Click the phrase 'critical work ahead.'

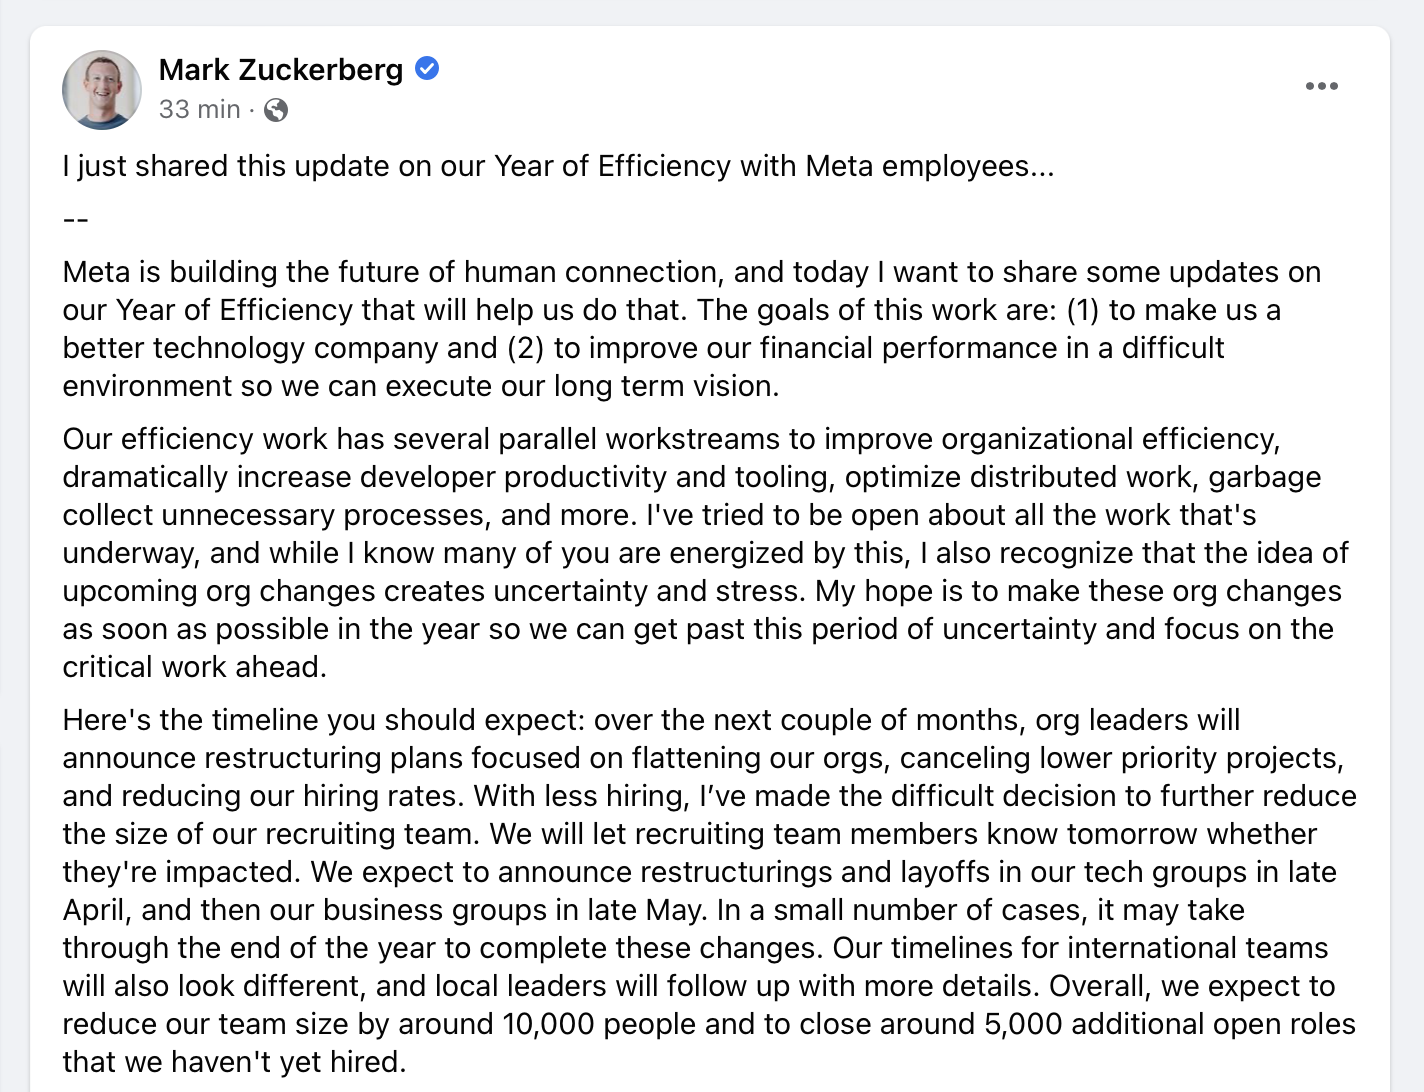[x=195, y=667]
